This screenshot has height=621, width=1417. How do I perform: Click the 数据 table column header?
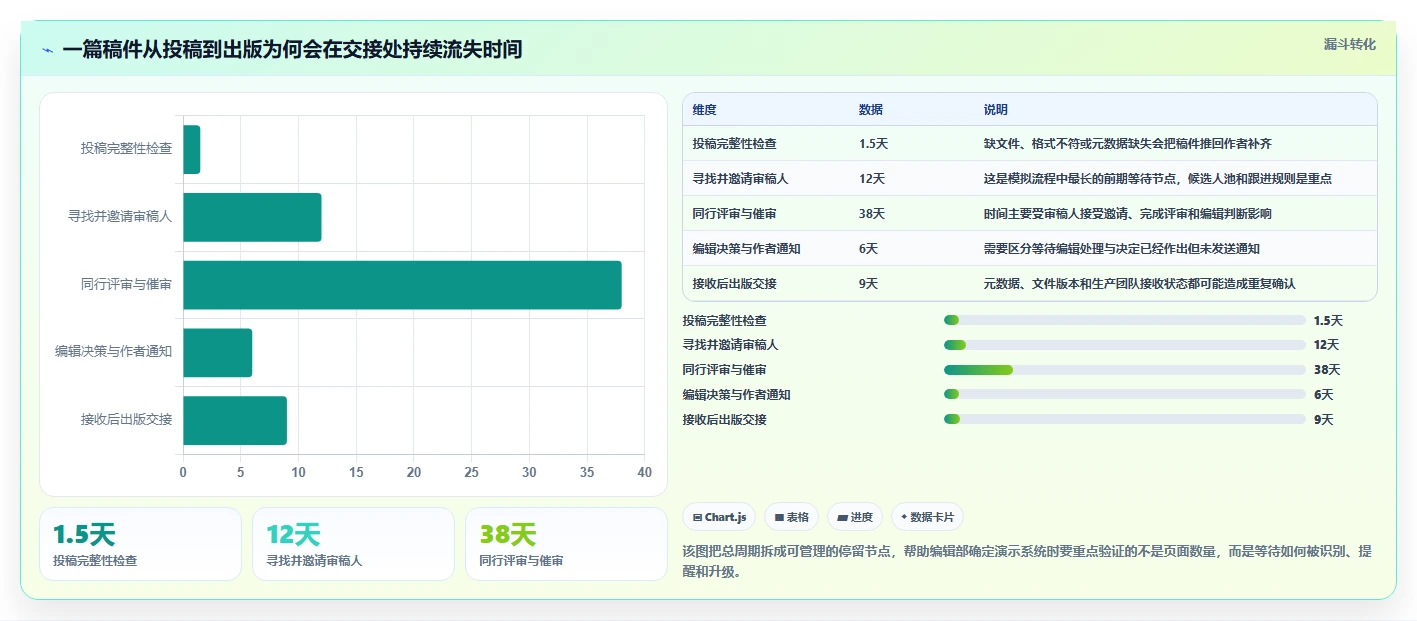click(871, 110)
